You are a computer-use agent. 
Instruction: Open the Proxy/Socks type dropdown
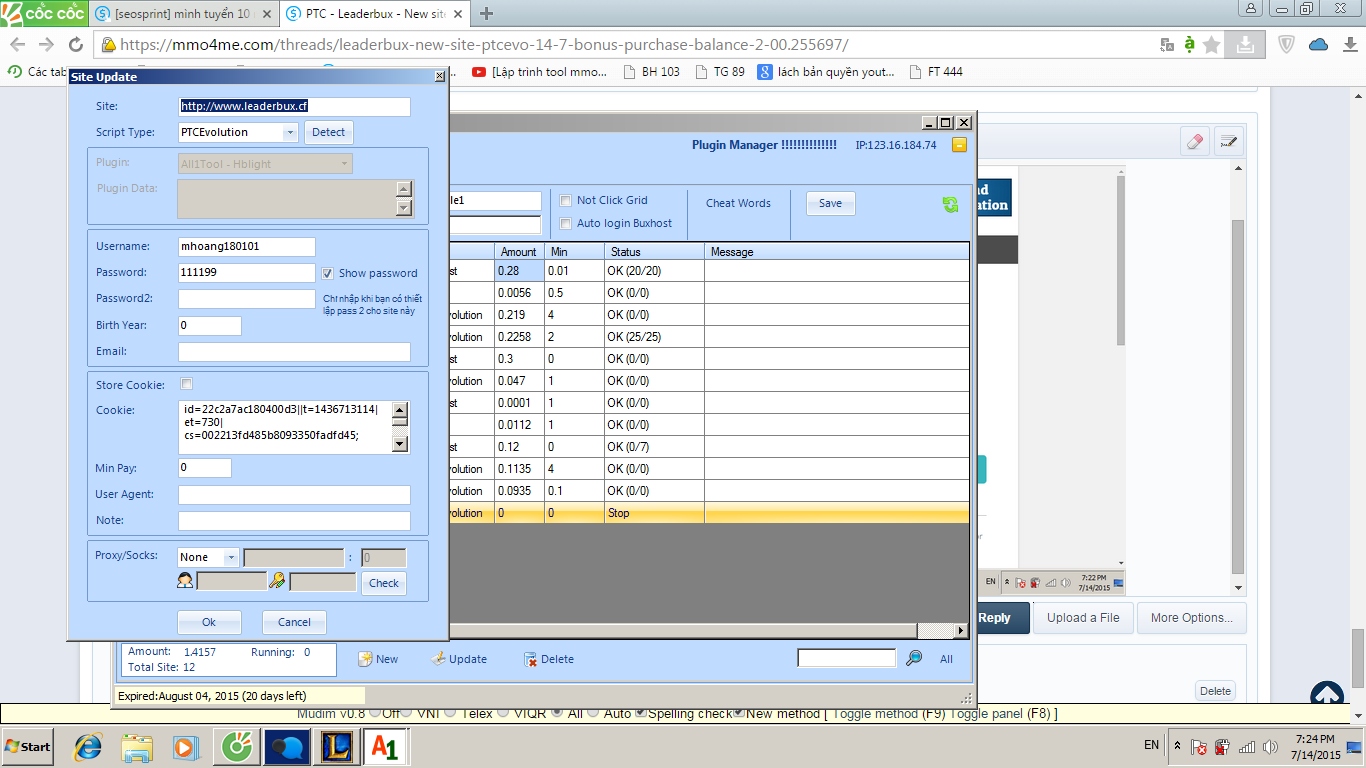tap(231, 557)
